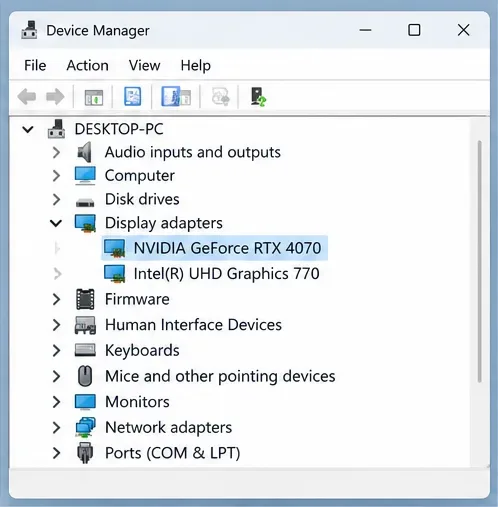Expand Human Interface Devices chevron
498x507 pixels.
56,325
